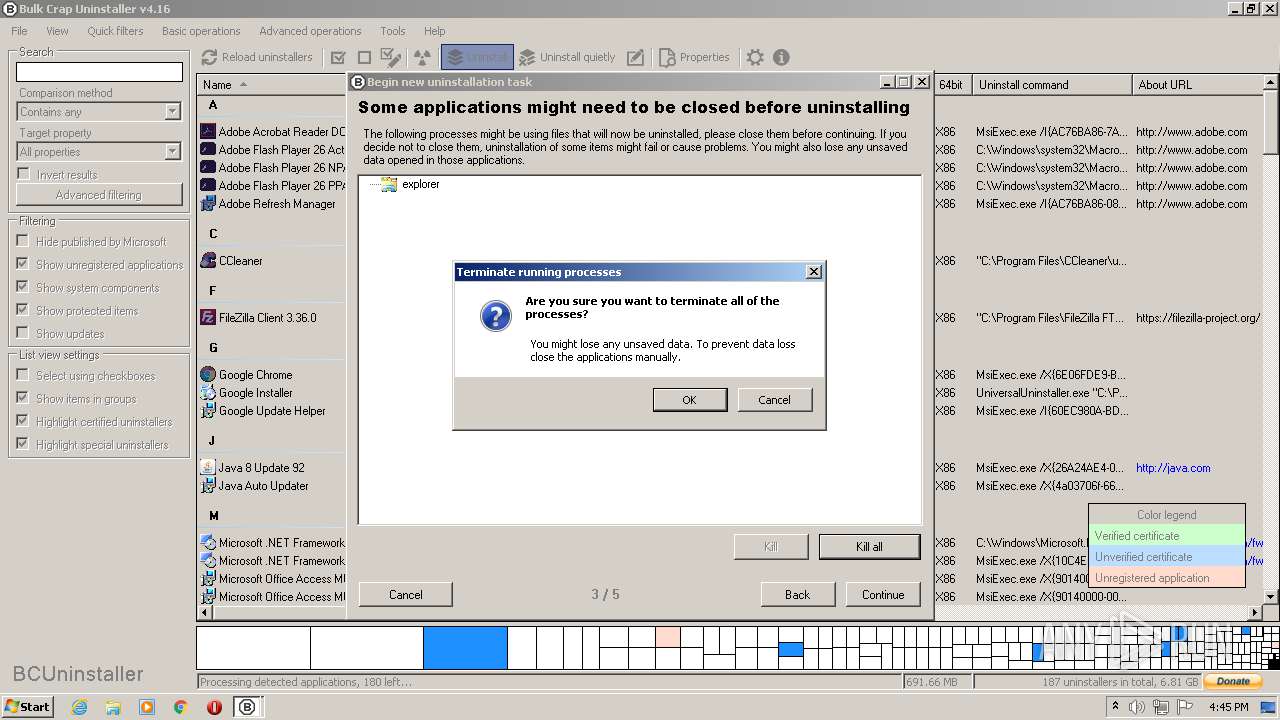This screenshot has height=720, width=1280.
Task: Launch Opera from the taskbar
Action: coord(214,707)
